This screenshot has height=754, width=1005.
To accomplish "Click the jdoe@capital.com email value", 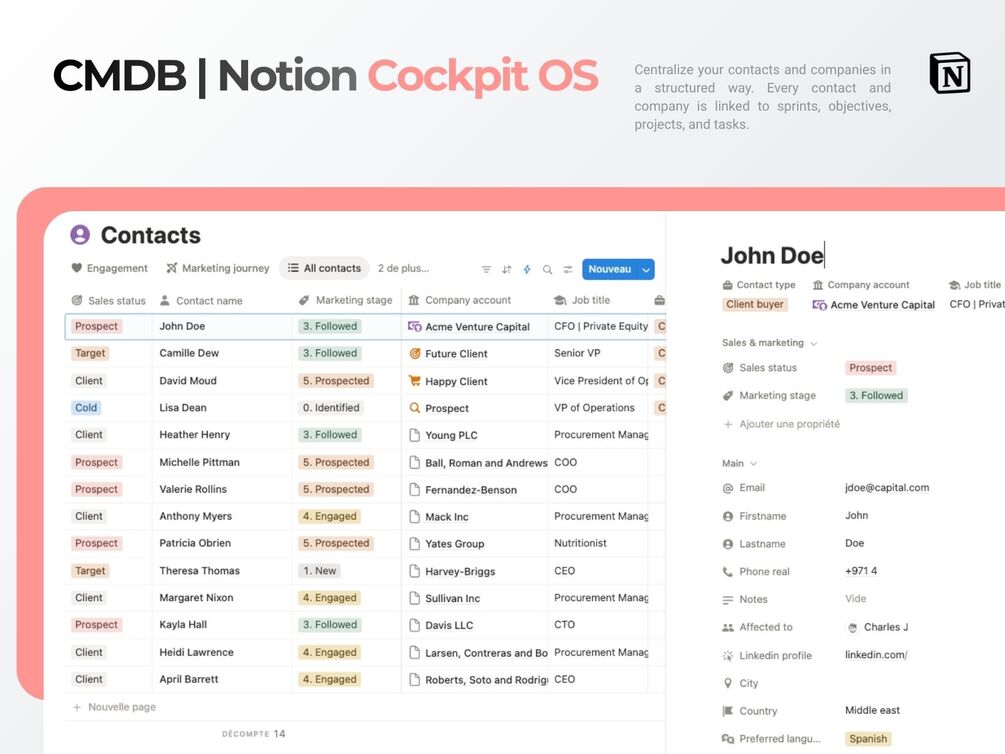I will pos(887,487).
